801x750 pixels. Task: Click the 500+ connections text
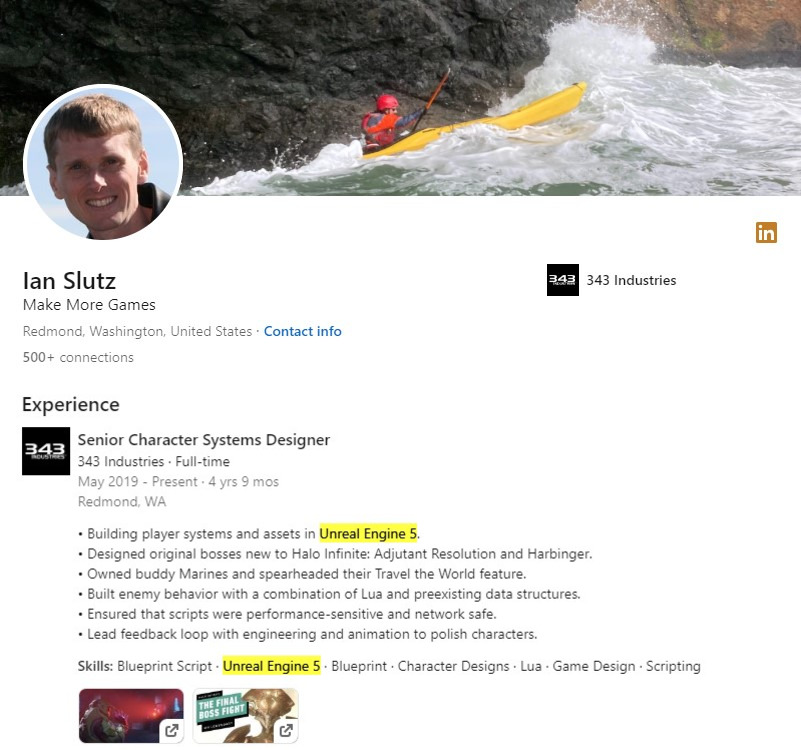tap(78, 357)
